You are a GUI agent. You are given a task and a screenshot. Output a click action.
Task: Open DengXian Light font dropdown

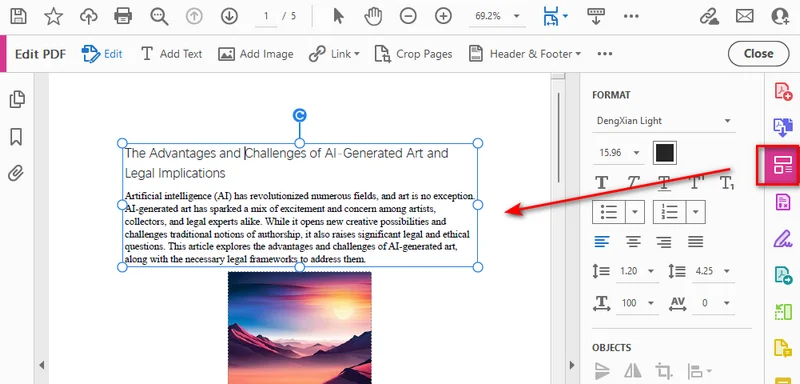coord(664,121)
